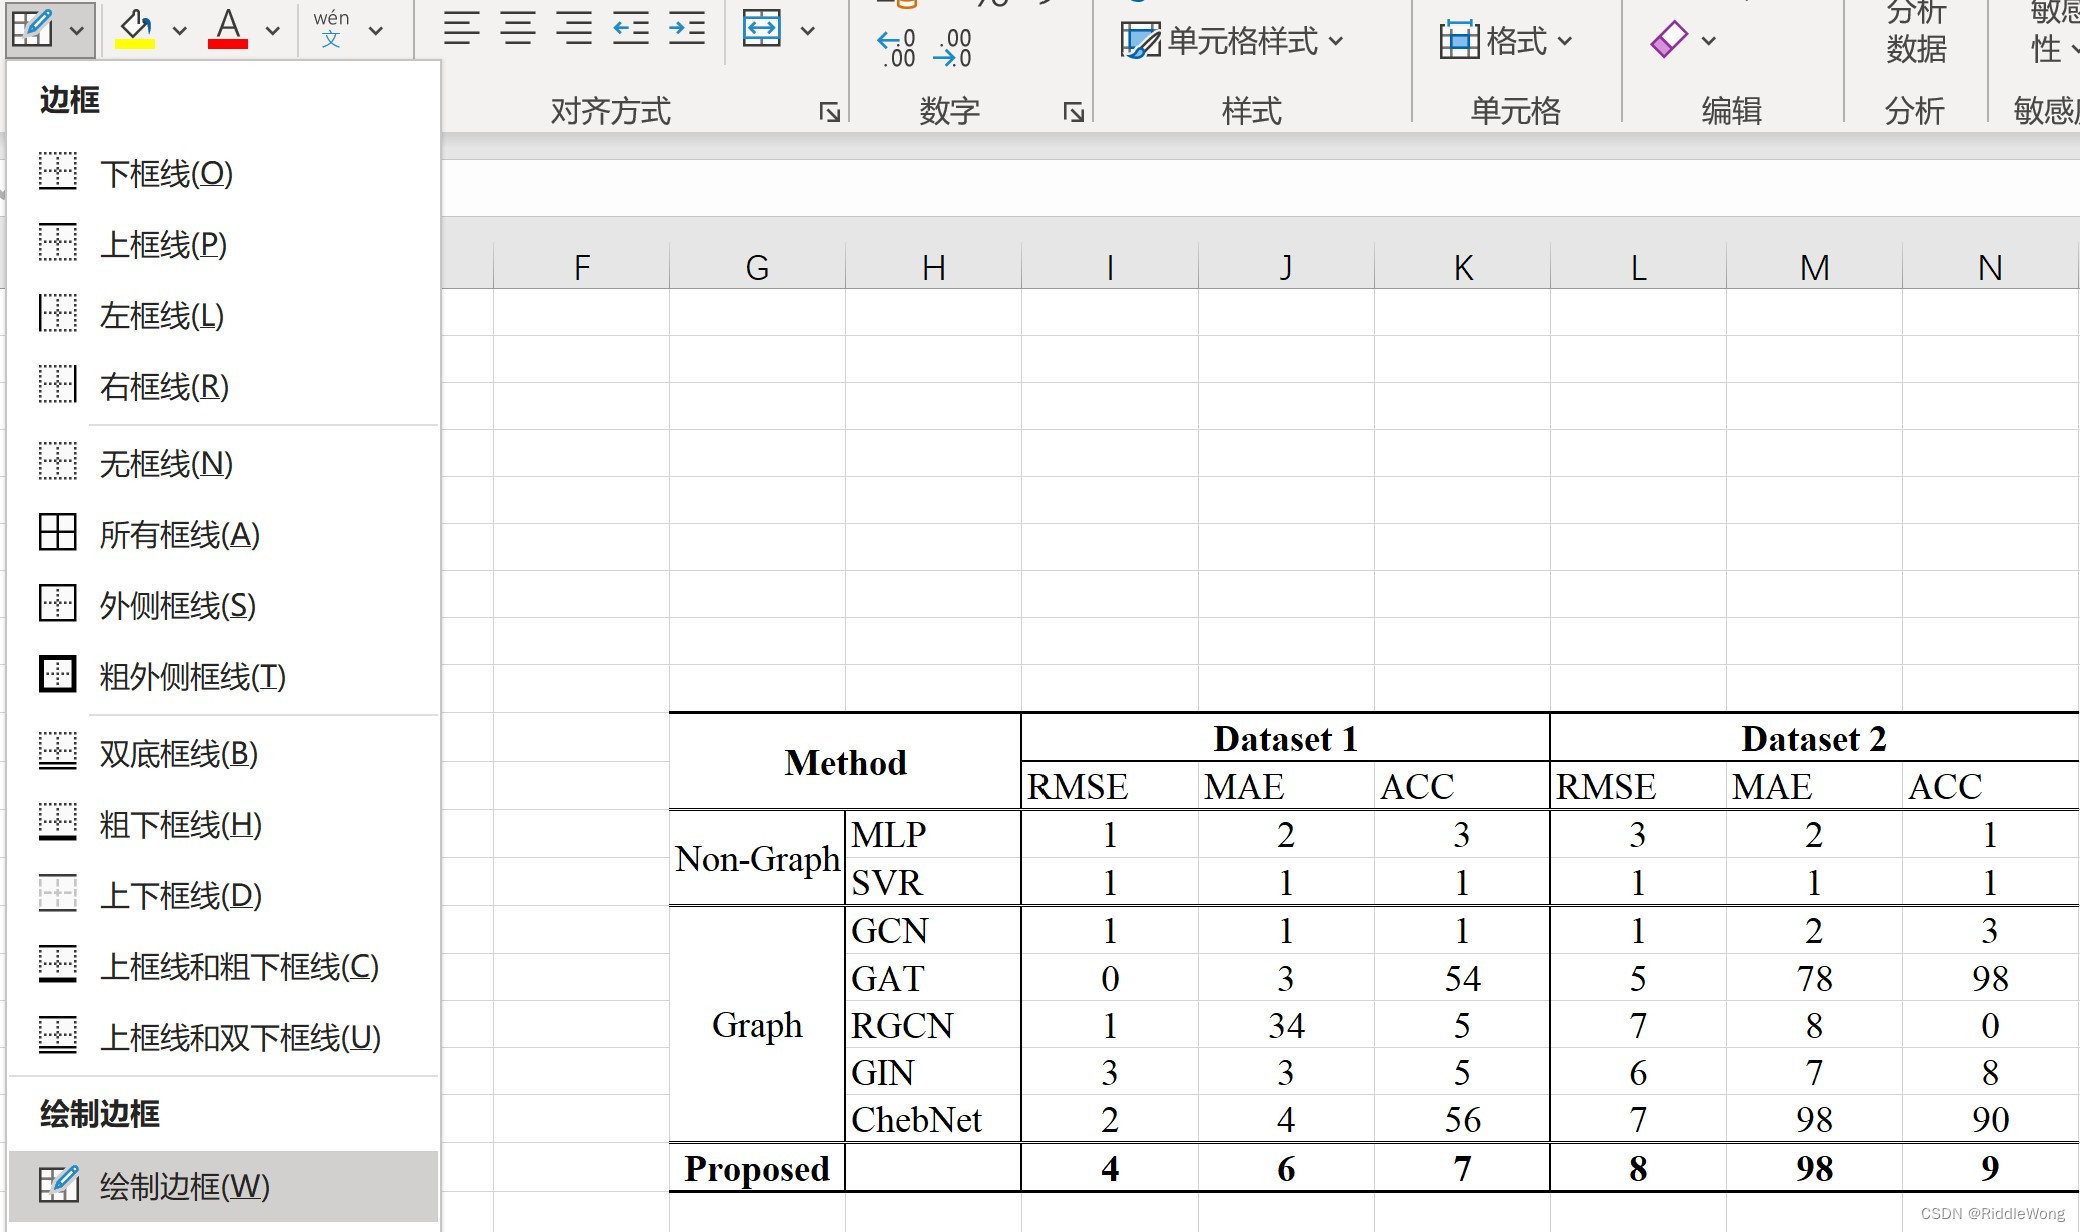Image resolution: width=2080 pixels, height=1232 pixels.
Task: Expand the font color dropdown arrow
Action: pos(269,30)
